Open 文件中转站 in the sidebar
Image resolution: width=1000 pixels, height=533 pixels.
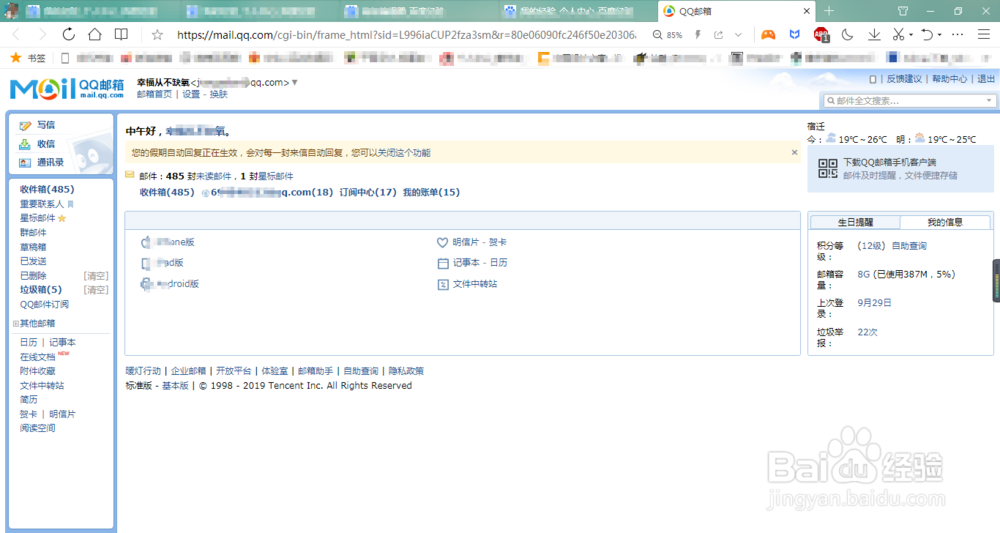[41, 385]
